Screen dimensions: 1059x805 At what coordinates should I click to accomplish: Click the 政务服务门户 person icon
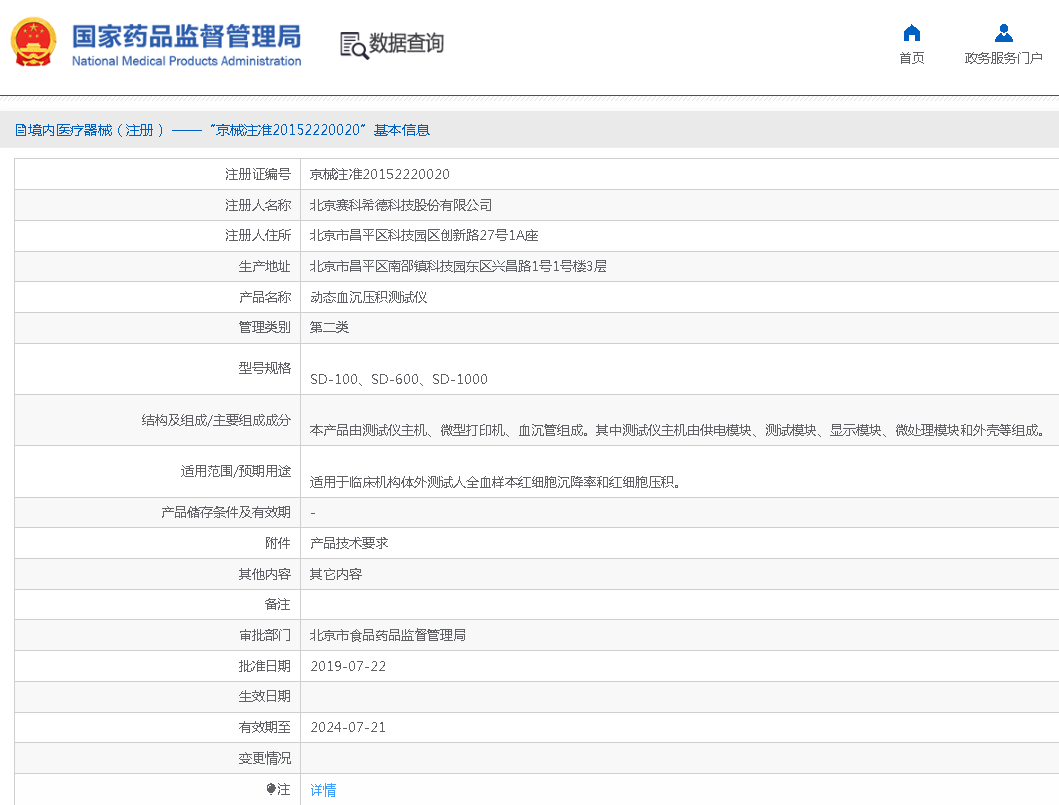[x=1003, y=33]
